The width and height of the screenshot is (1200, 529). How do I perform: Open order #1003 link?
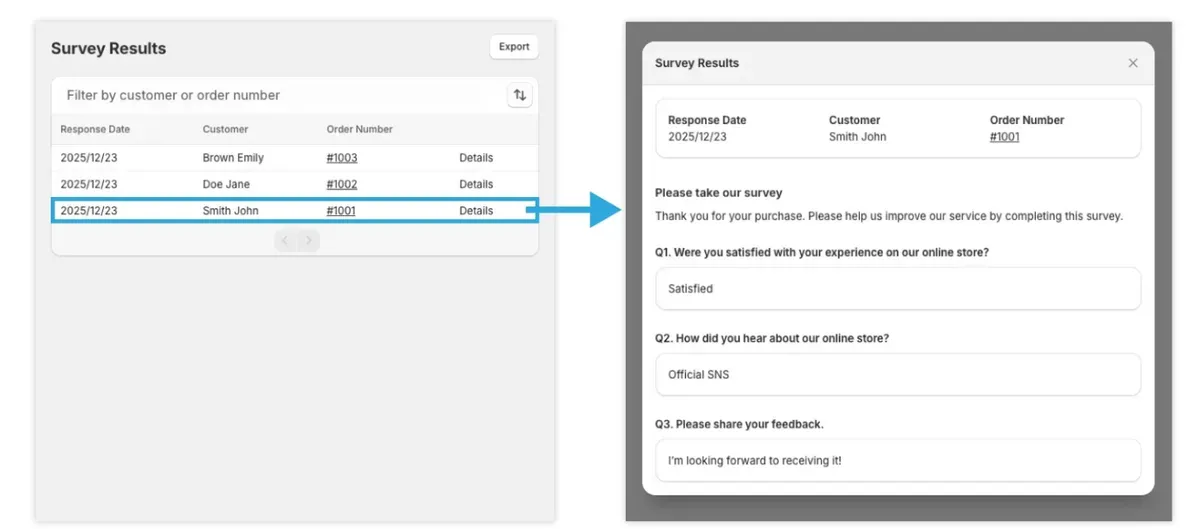coord(342,158)
